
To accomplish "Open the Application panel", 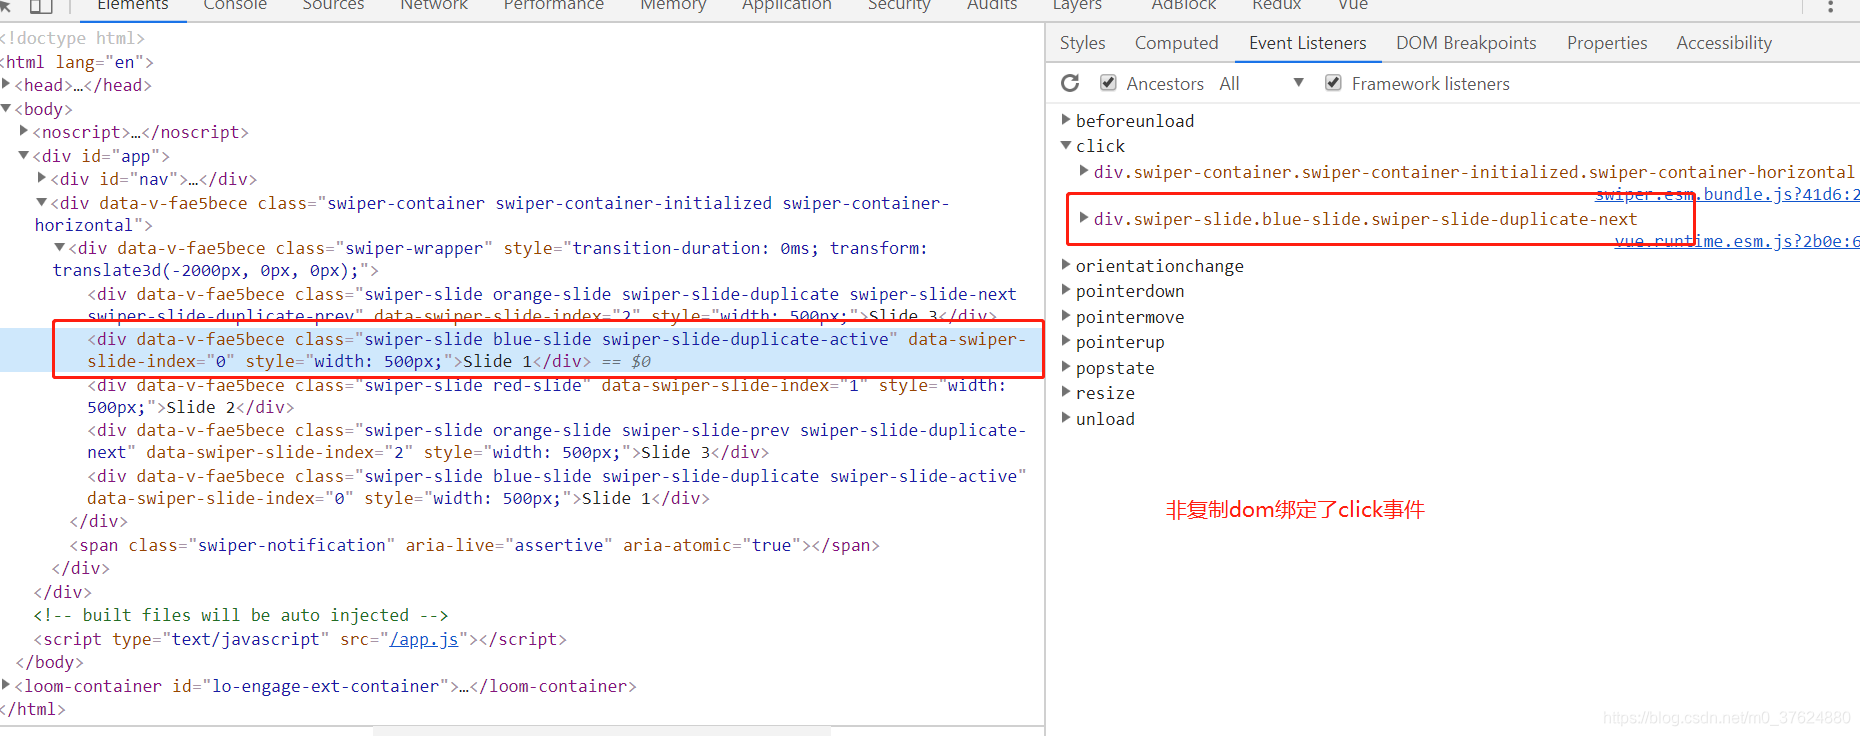I will tap(786, 6).
